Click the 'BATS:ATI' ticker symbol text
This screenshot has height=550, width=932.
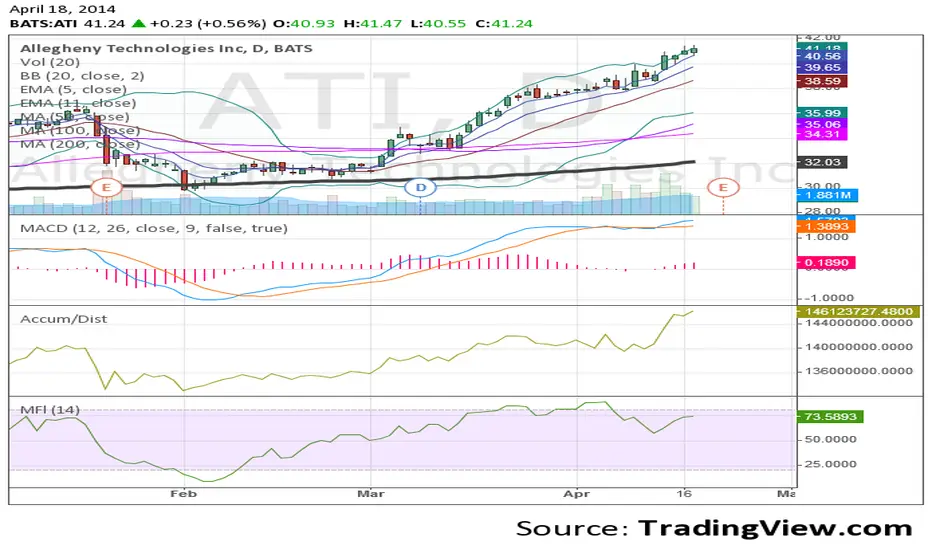click(45, 24)
